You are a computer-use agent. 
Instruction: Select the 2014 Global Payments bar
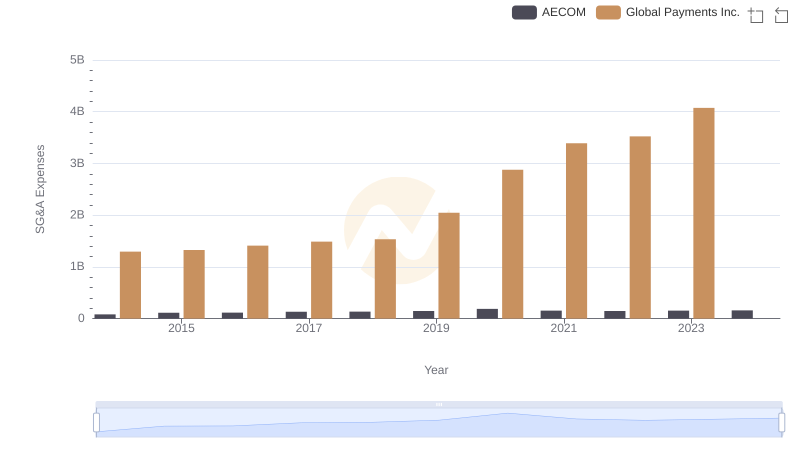pos(131,285)
